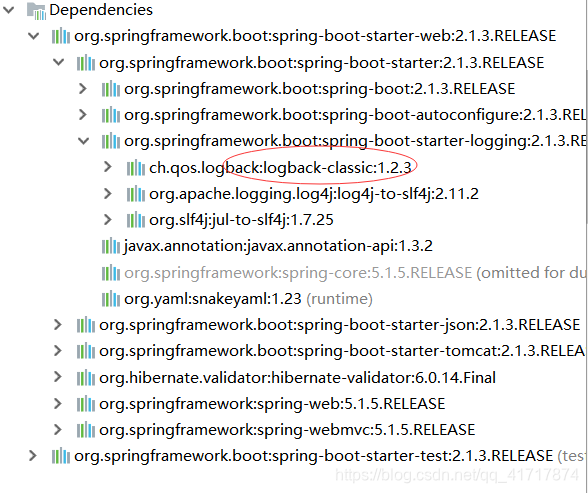Image resolution: width=588 pixels, height=493 pixels.
Task: Expand log4j-to-slf4j:2.11.2 node
Action: (108, 193)
